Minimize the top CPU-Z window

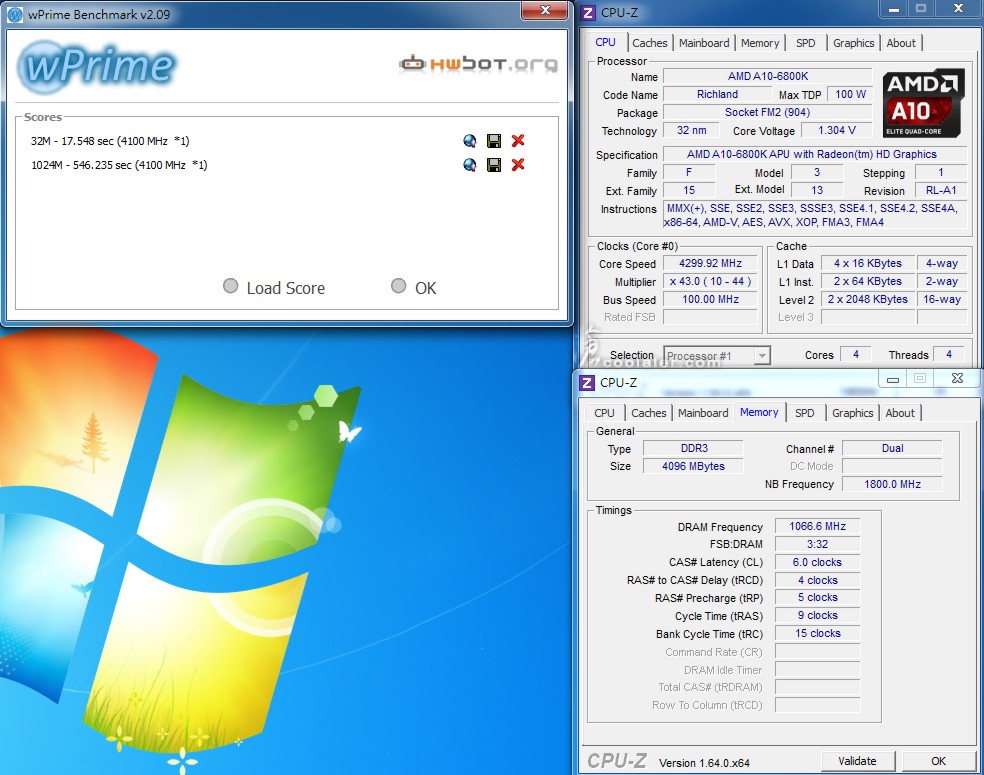point(894,9)
